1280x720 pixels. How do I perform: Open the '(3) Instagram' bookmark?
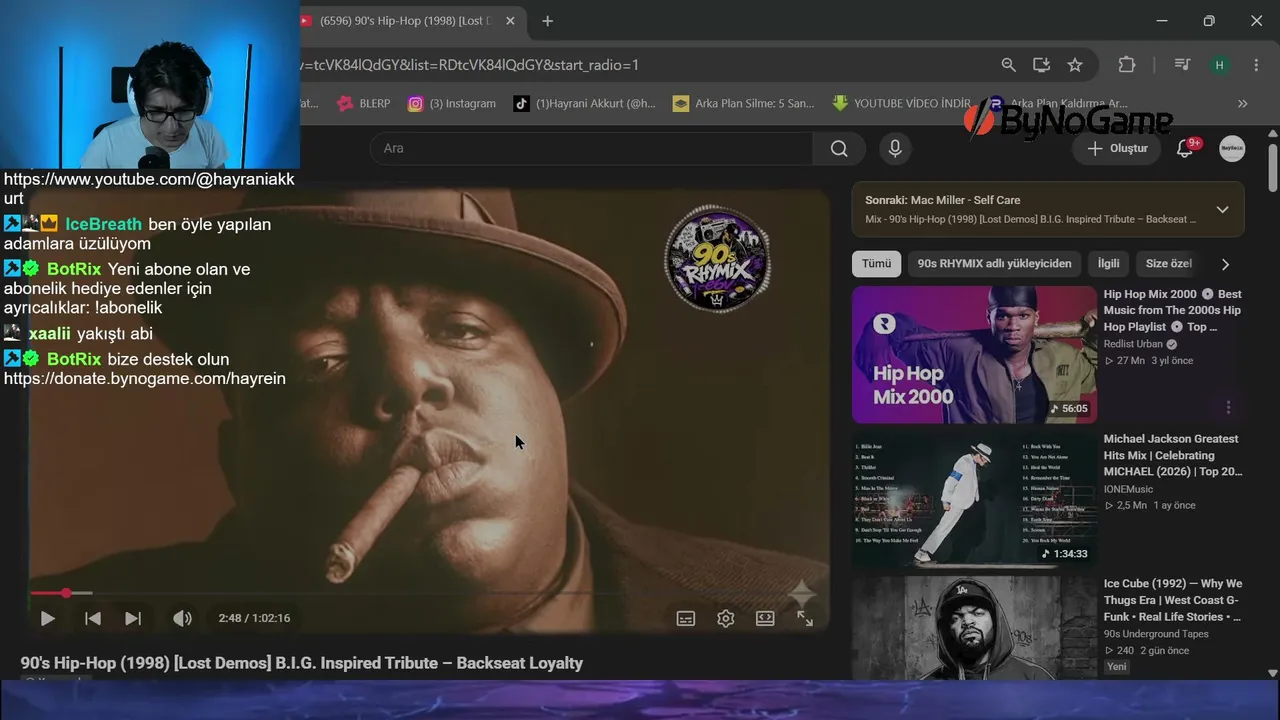click(452, 103)
